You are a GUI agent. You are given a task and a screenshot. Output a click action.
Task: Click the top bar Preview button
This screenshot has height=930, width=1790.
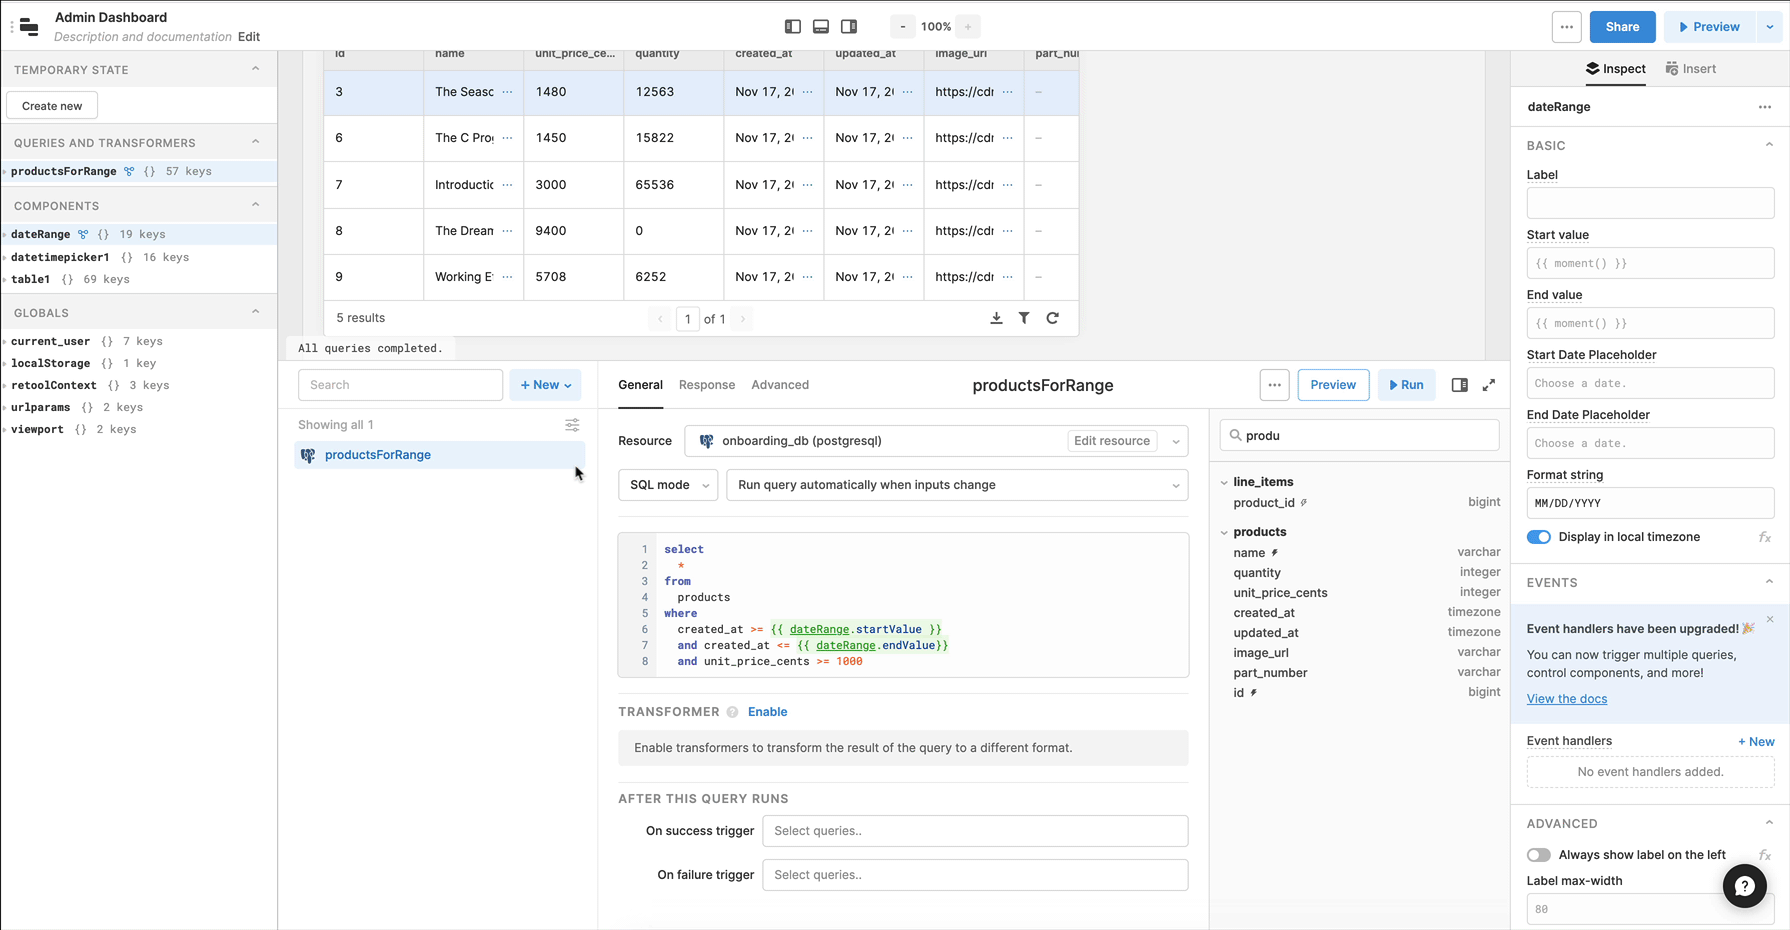pyautogui.click(x=1710, y=27)
